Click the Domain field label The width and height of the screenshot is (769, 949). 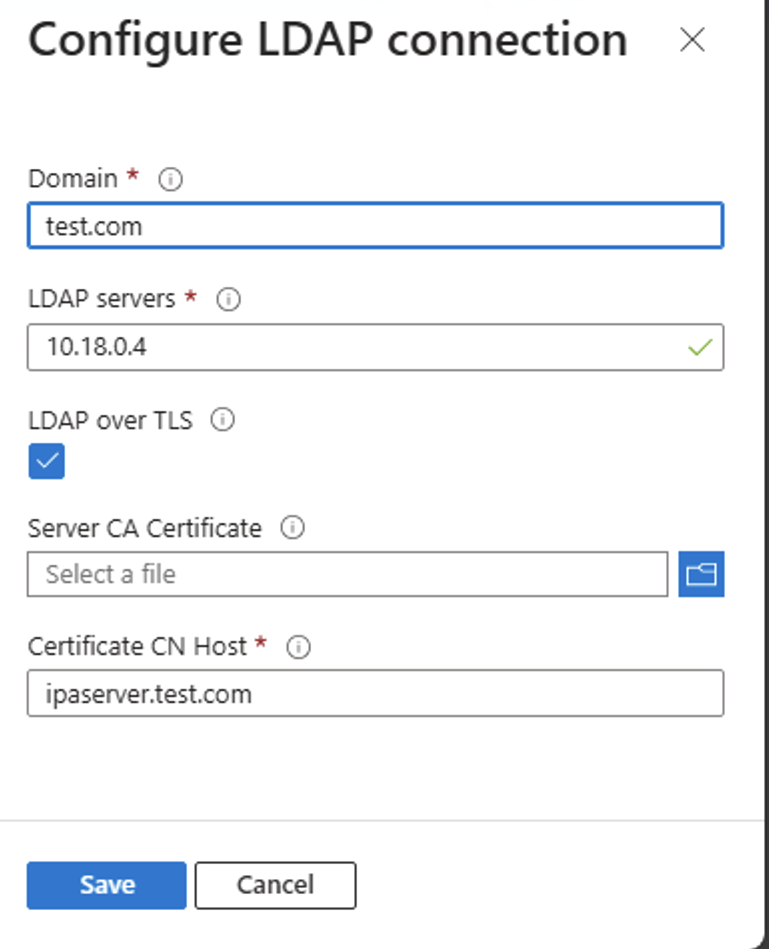click(73, 179)
